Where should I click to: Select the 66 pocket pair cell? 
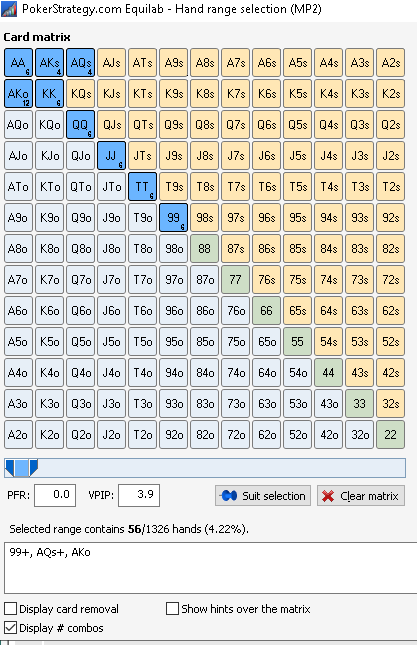[266, 311]
